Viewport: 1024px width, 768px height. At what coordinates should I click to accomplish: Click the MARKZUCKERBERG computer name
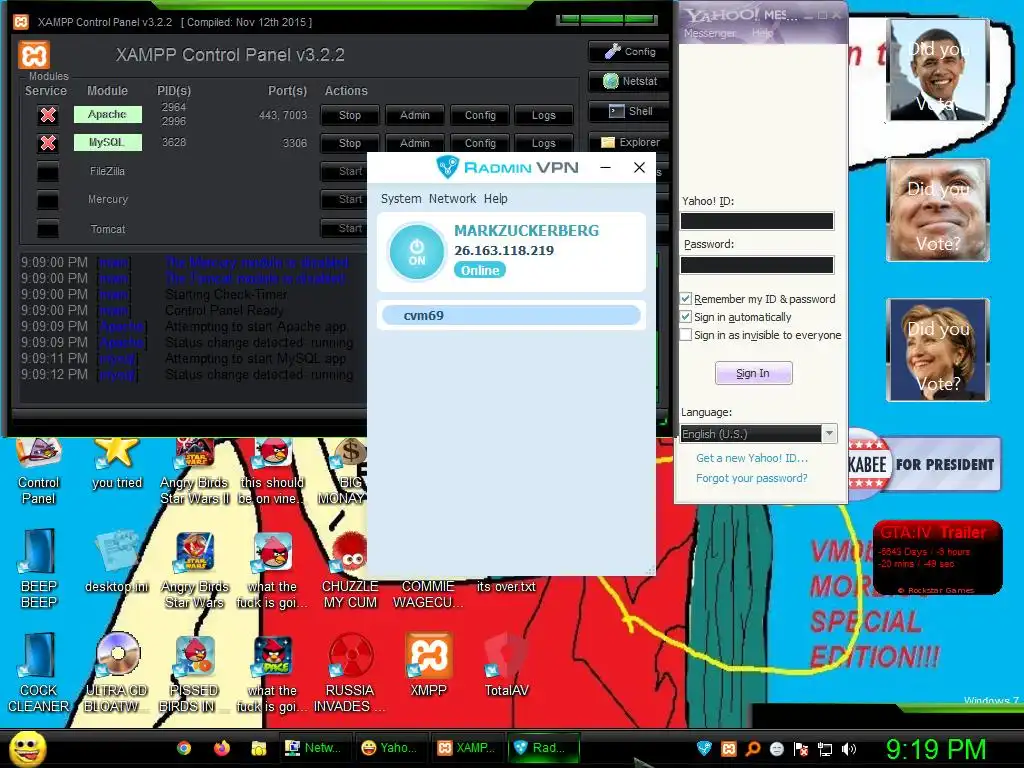[526, 231]
